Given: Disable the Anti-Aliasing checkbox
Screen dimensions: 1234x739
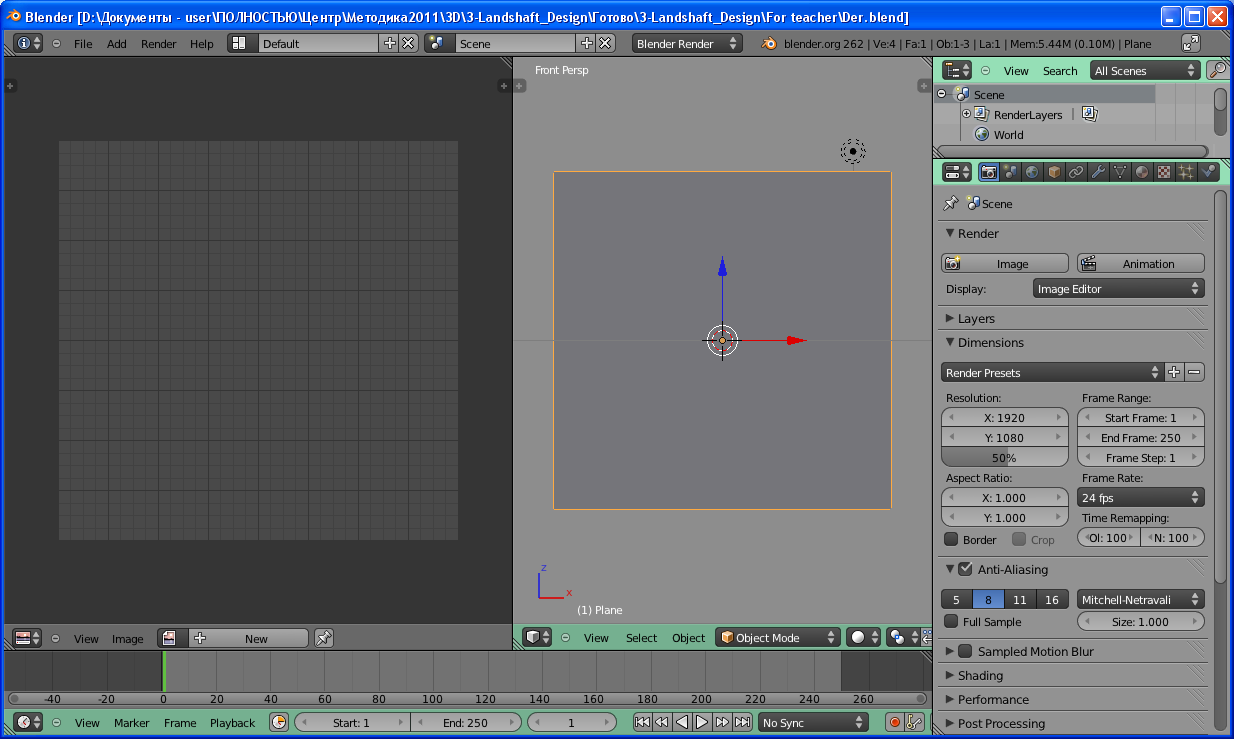Looking at the screenshot, I should pos(965,569).
